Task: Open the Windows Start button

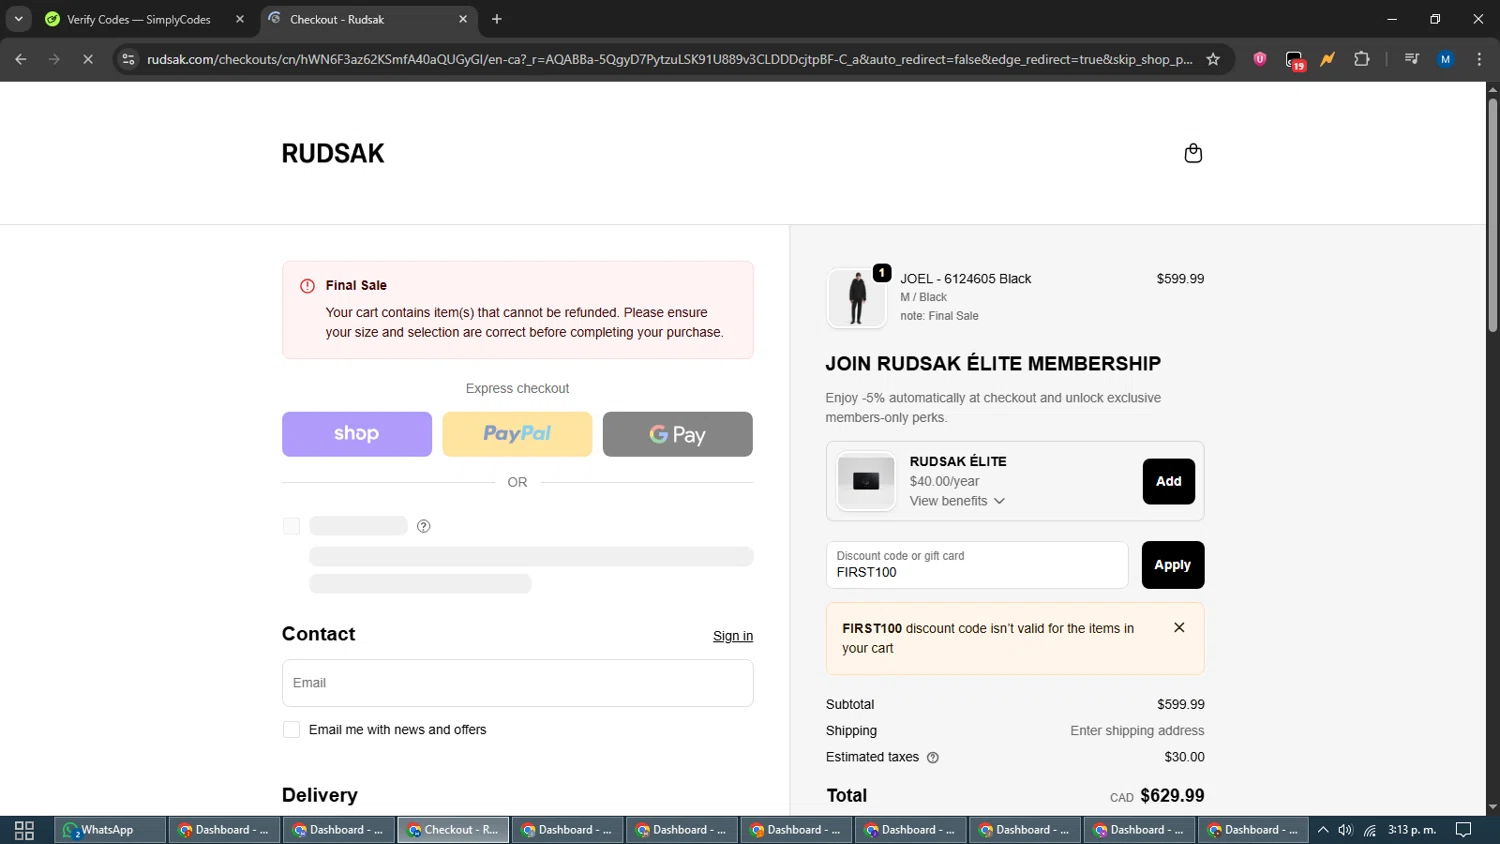Action: coord(24,830)
